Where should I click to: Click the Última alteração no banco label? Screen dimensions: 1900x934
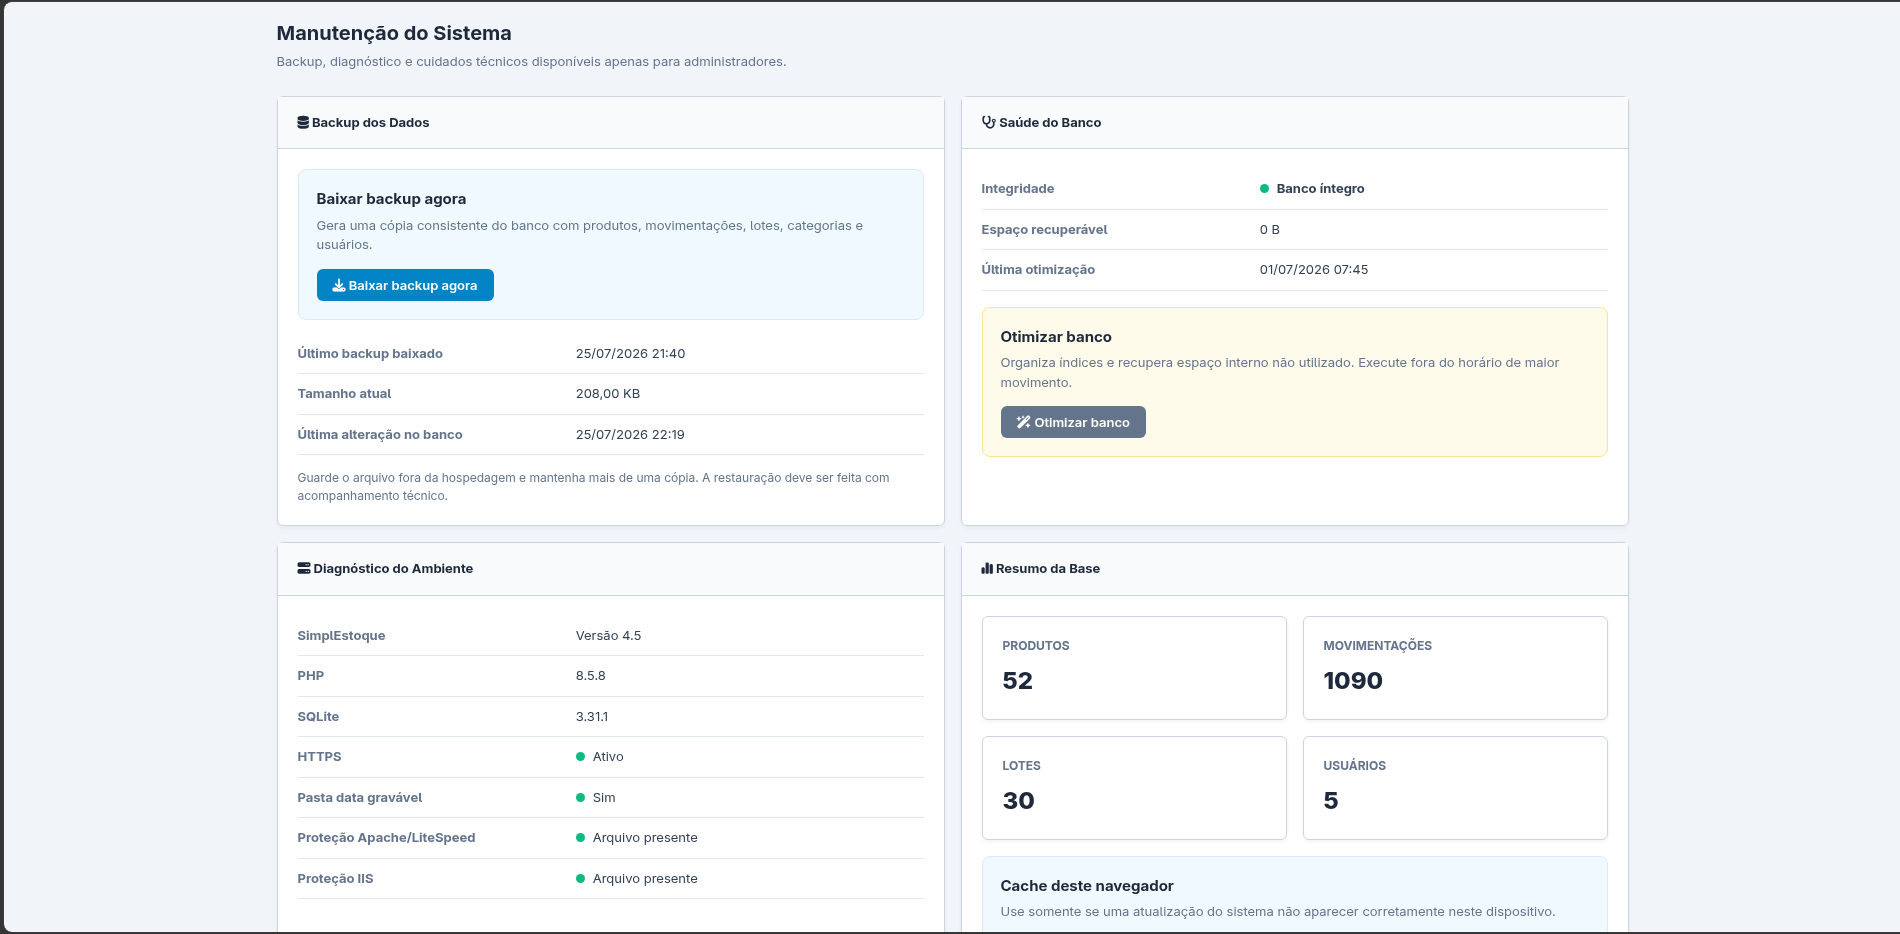[x=380, y=434]
